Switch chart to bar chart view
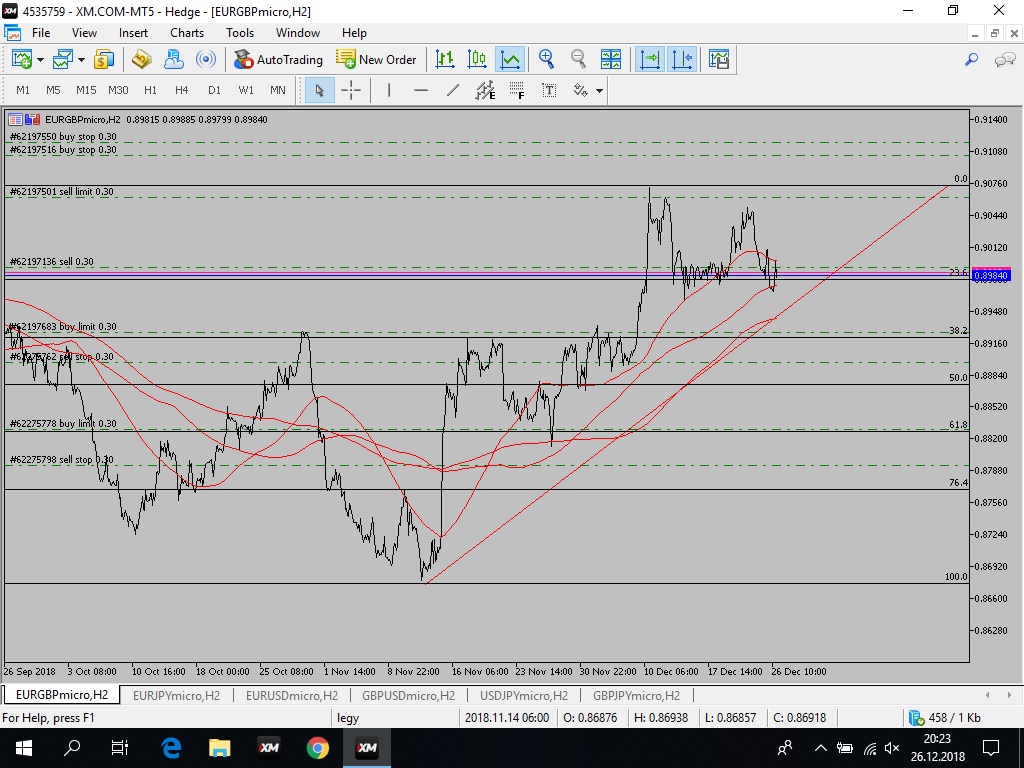Viewport: 1024px width, 768px height. point(445,60)
